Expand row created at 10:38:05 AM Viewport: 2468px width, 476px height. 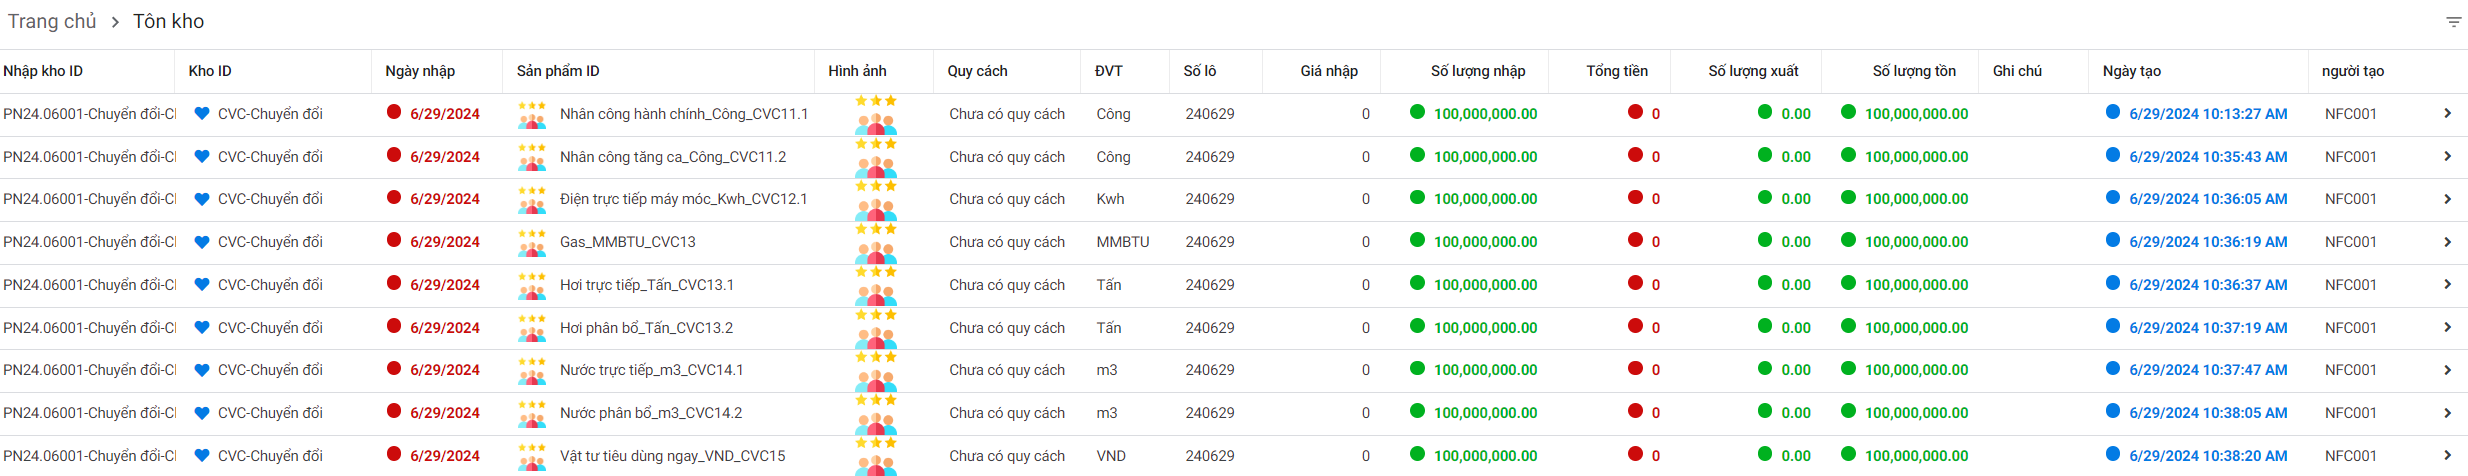click(2447, 413)
